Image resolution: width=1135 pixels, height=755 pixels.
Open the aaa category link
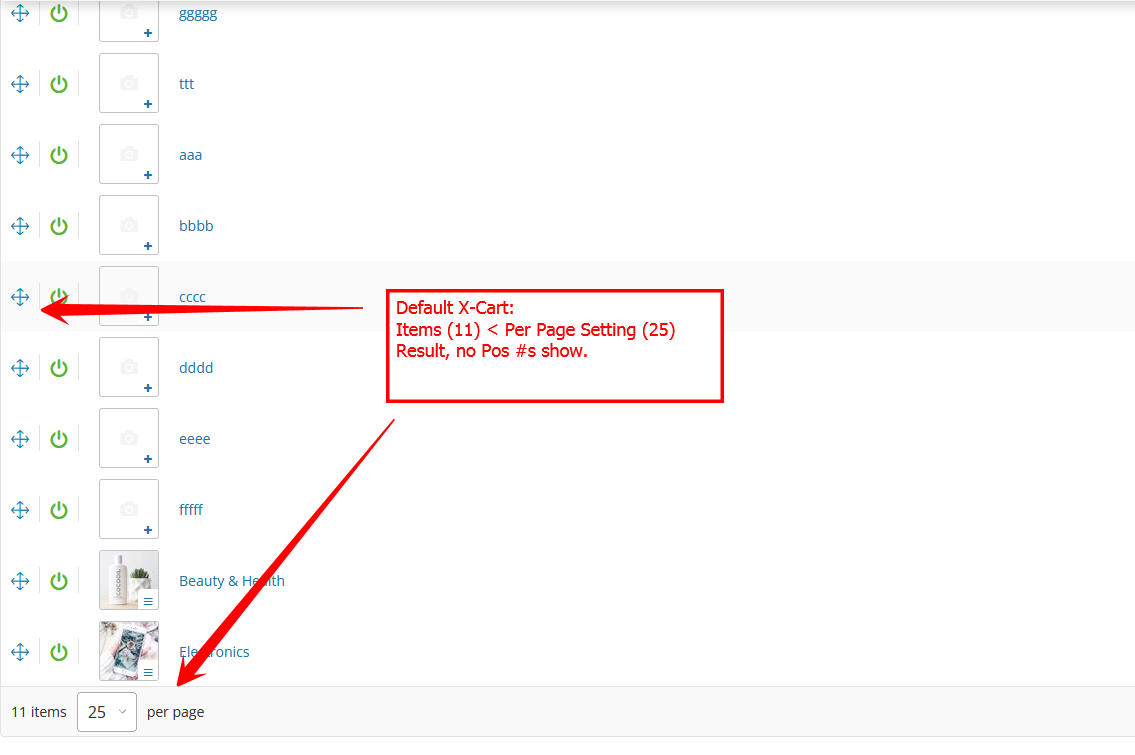(190, 155)
